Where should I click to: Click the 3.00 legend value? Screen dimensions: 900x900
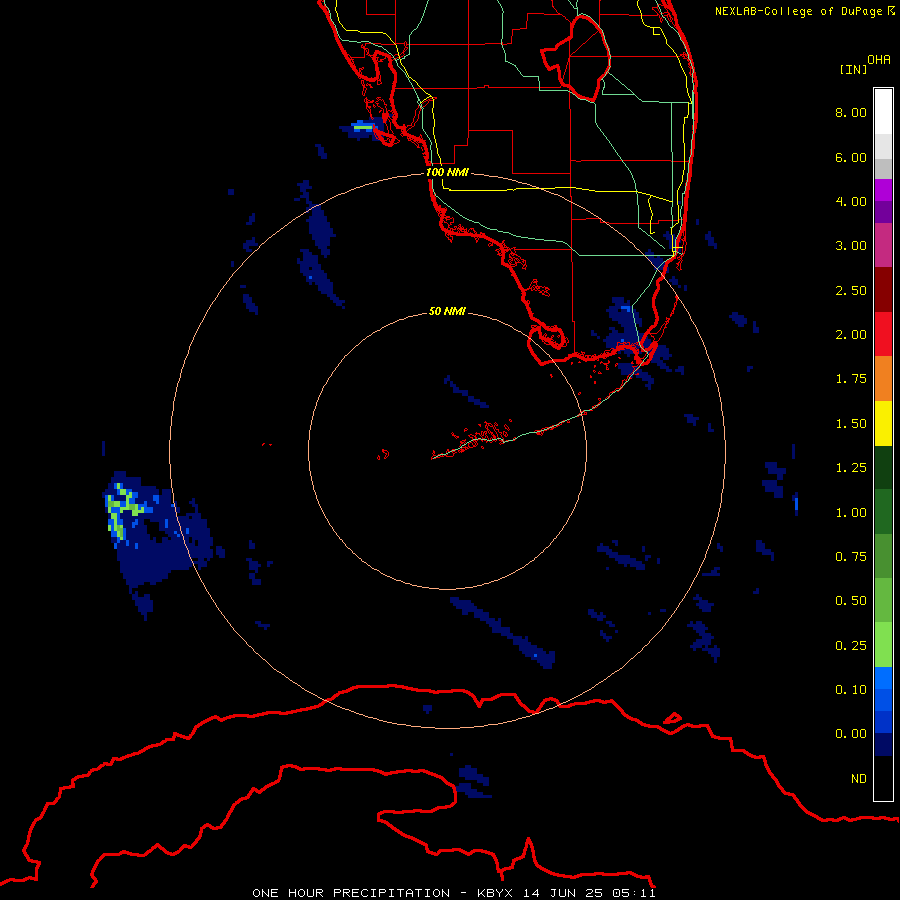[851, 246]
